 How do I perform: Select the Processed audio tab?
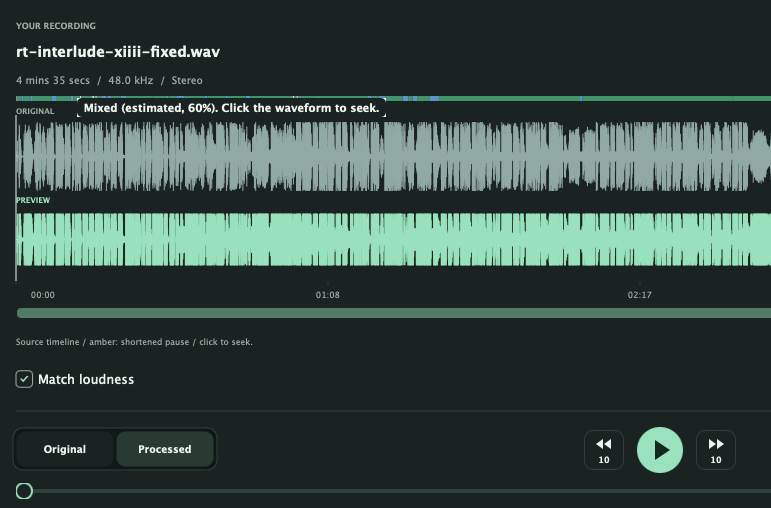point(165,449)
